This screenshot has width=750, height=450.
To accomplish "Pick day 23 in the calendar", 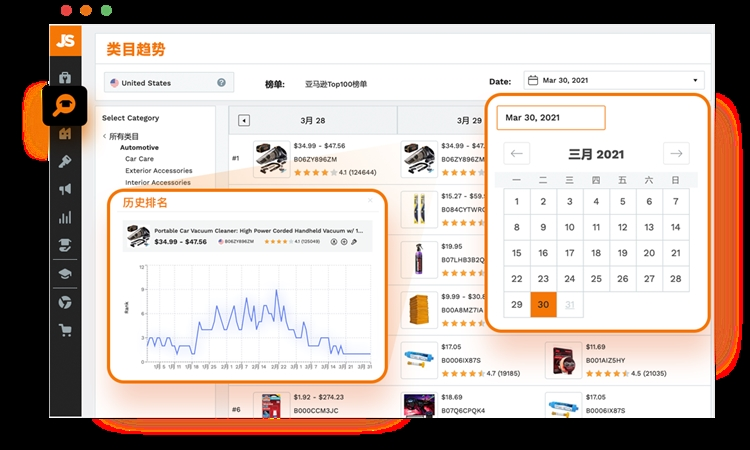I will 543,279.
